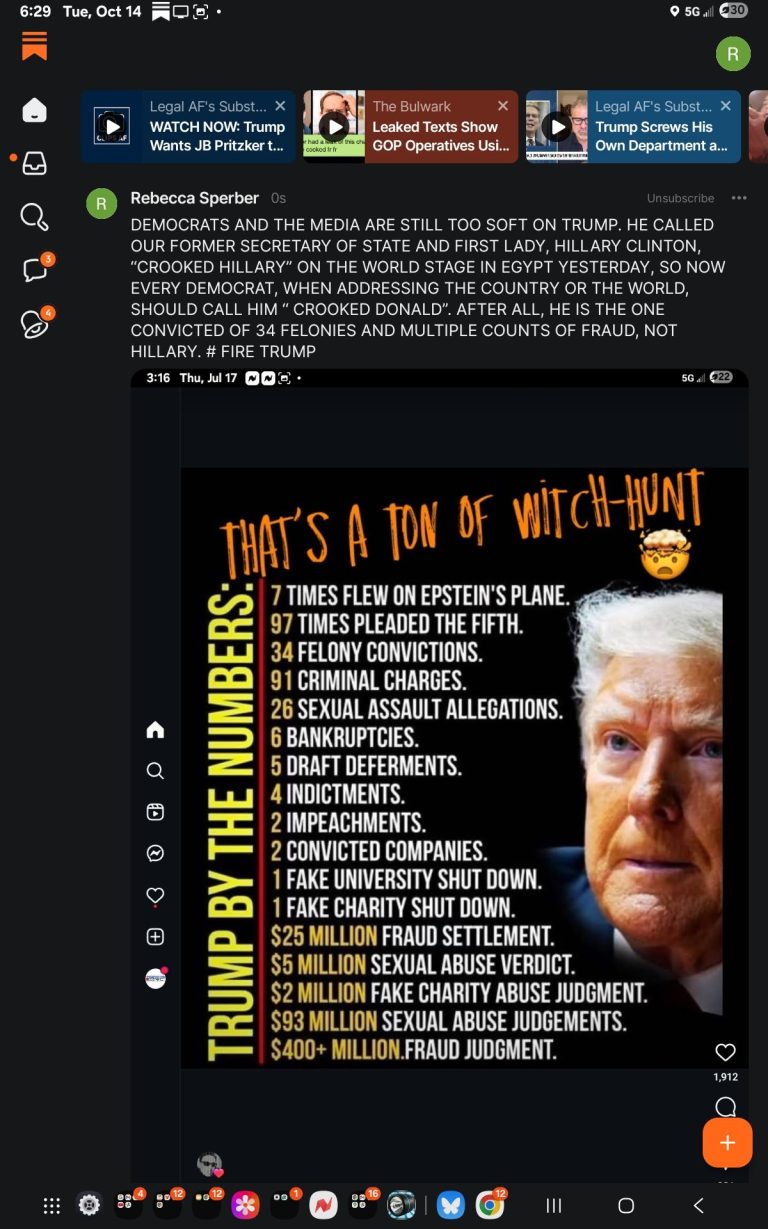Viewport: 768px width, 1229px height.
Task: Open the 'Trump by the numbers' image
Action: [x=465, y=768]
